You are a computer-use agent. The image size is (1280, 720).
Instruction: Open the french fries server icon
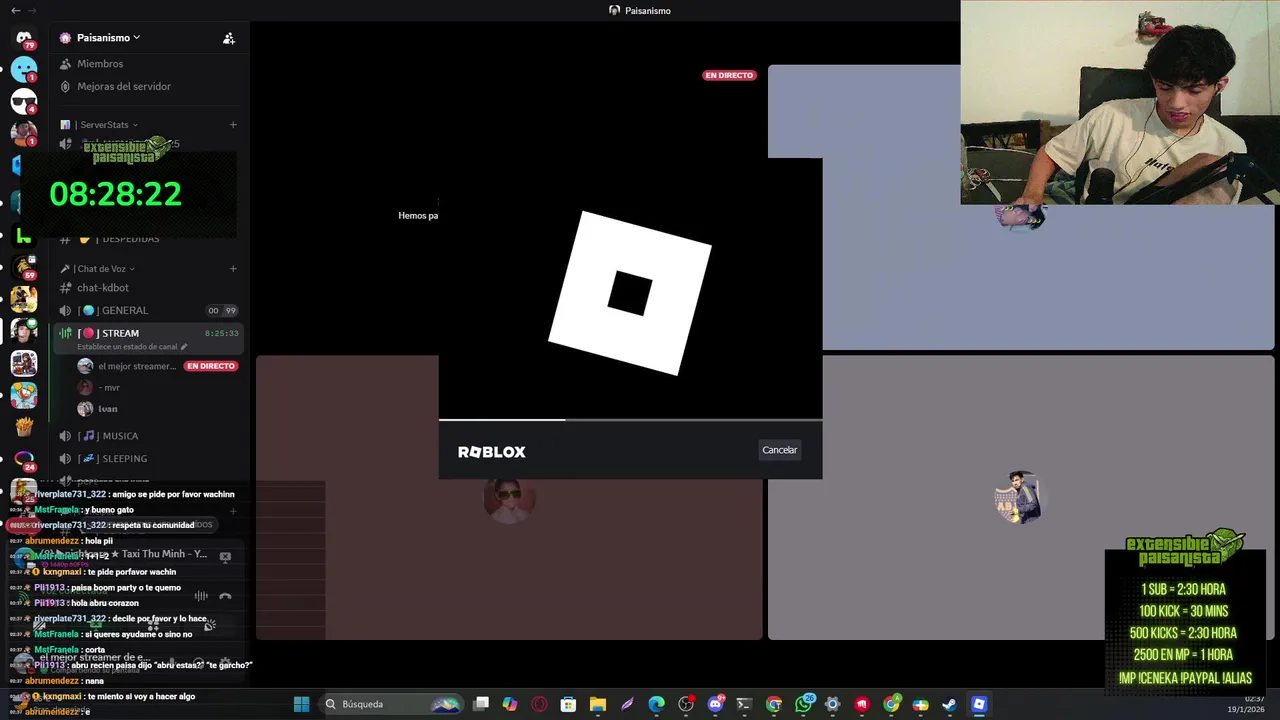pyautogui.click(x=24, y=427)
